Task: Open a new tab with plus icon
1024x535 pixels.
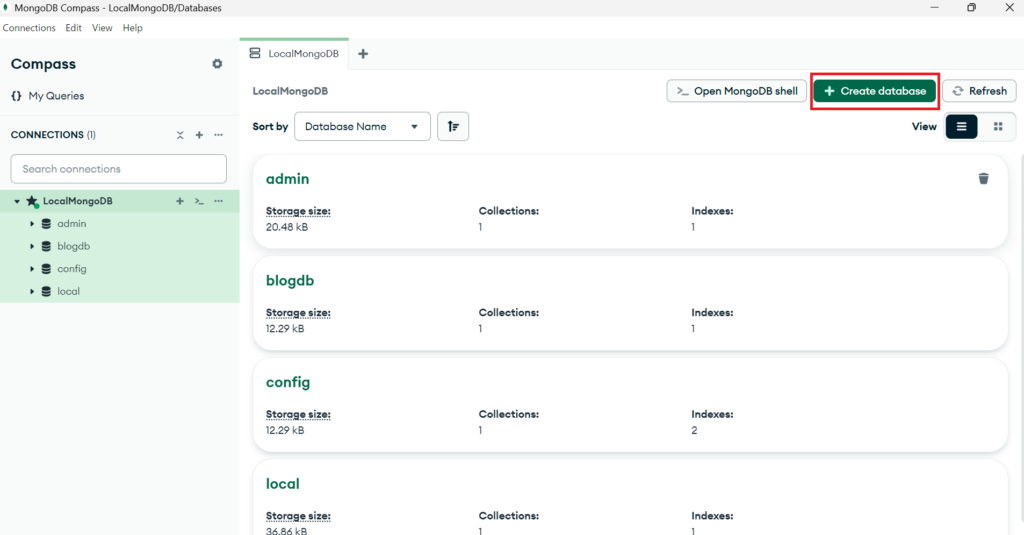Action: tap(363, 54)
